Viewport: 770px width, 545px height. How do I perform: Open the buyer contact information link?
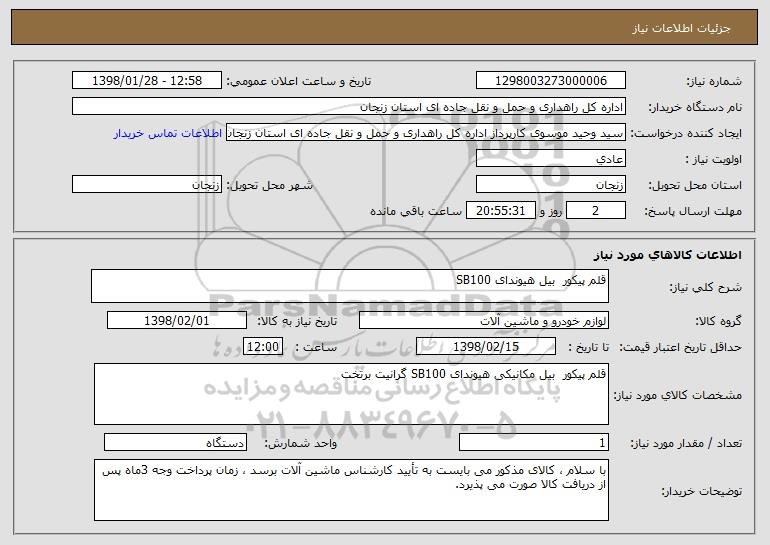167,134
